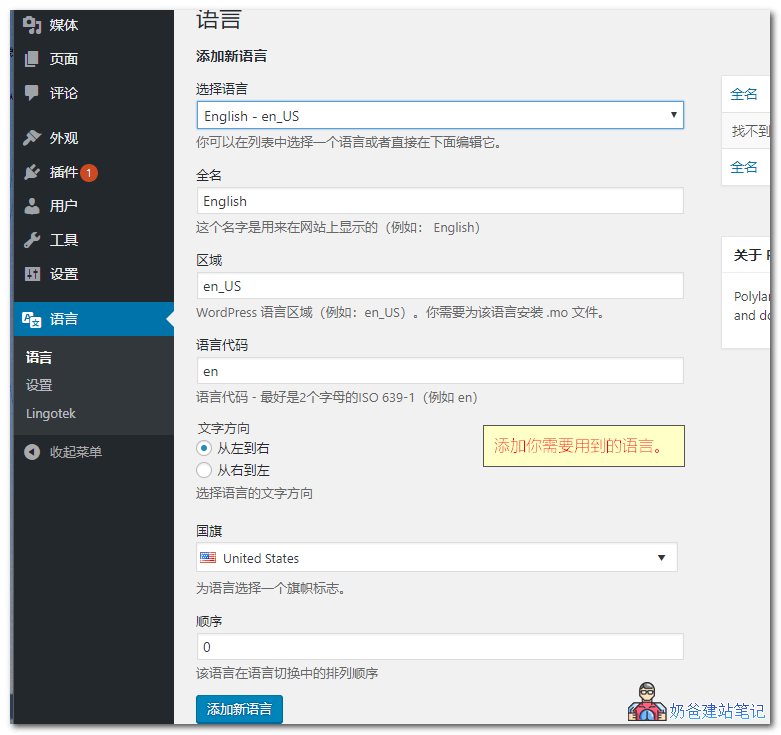
Task: Click the Tools (工具) wrench icon
Action: [x=32, y=240]
